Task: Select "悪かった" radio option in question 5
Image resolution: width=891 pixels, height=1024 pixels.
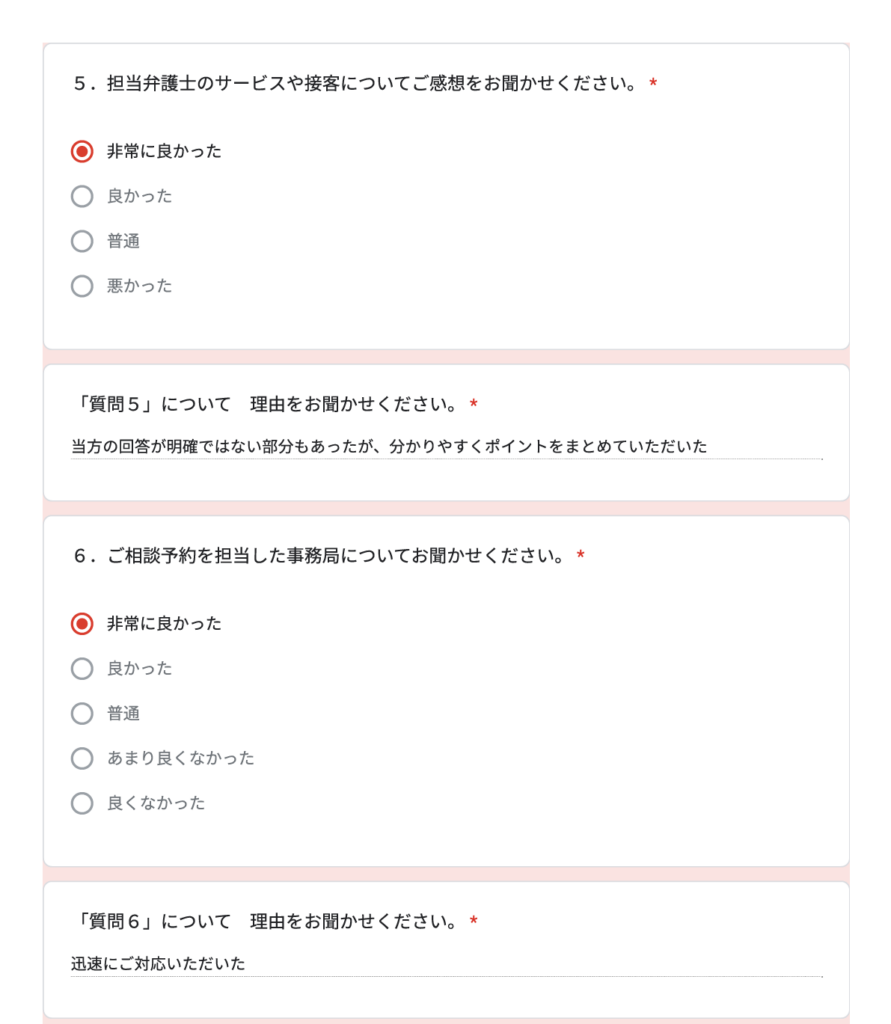Action: click(x=82, y=286)
